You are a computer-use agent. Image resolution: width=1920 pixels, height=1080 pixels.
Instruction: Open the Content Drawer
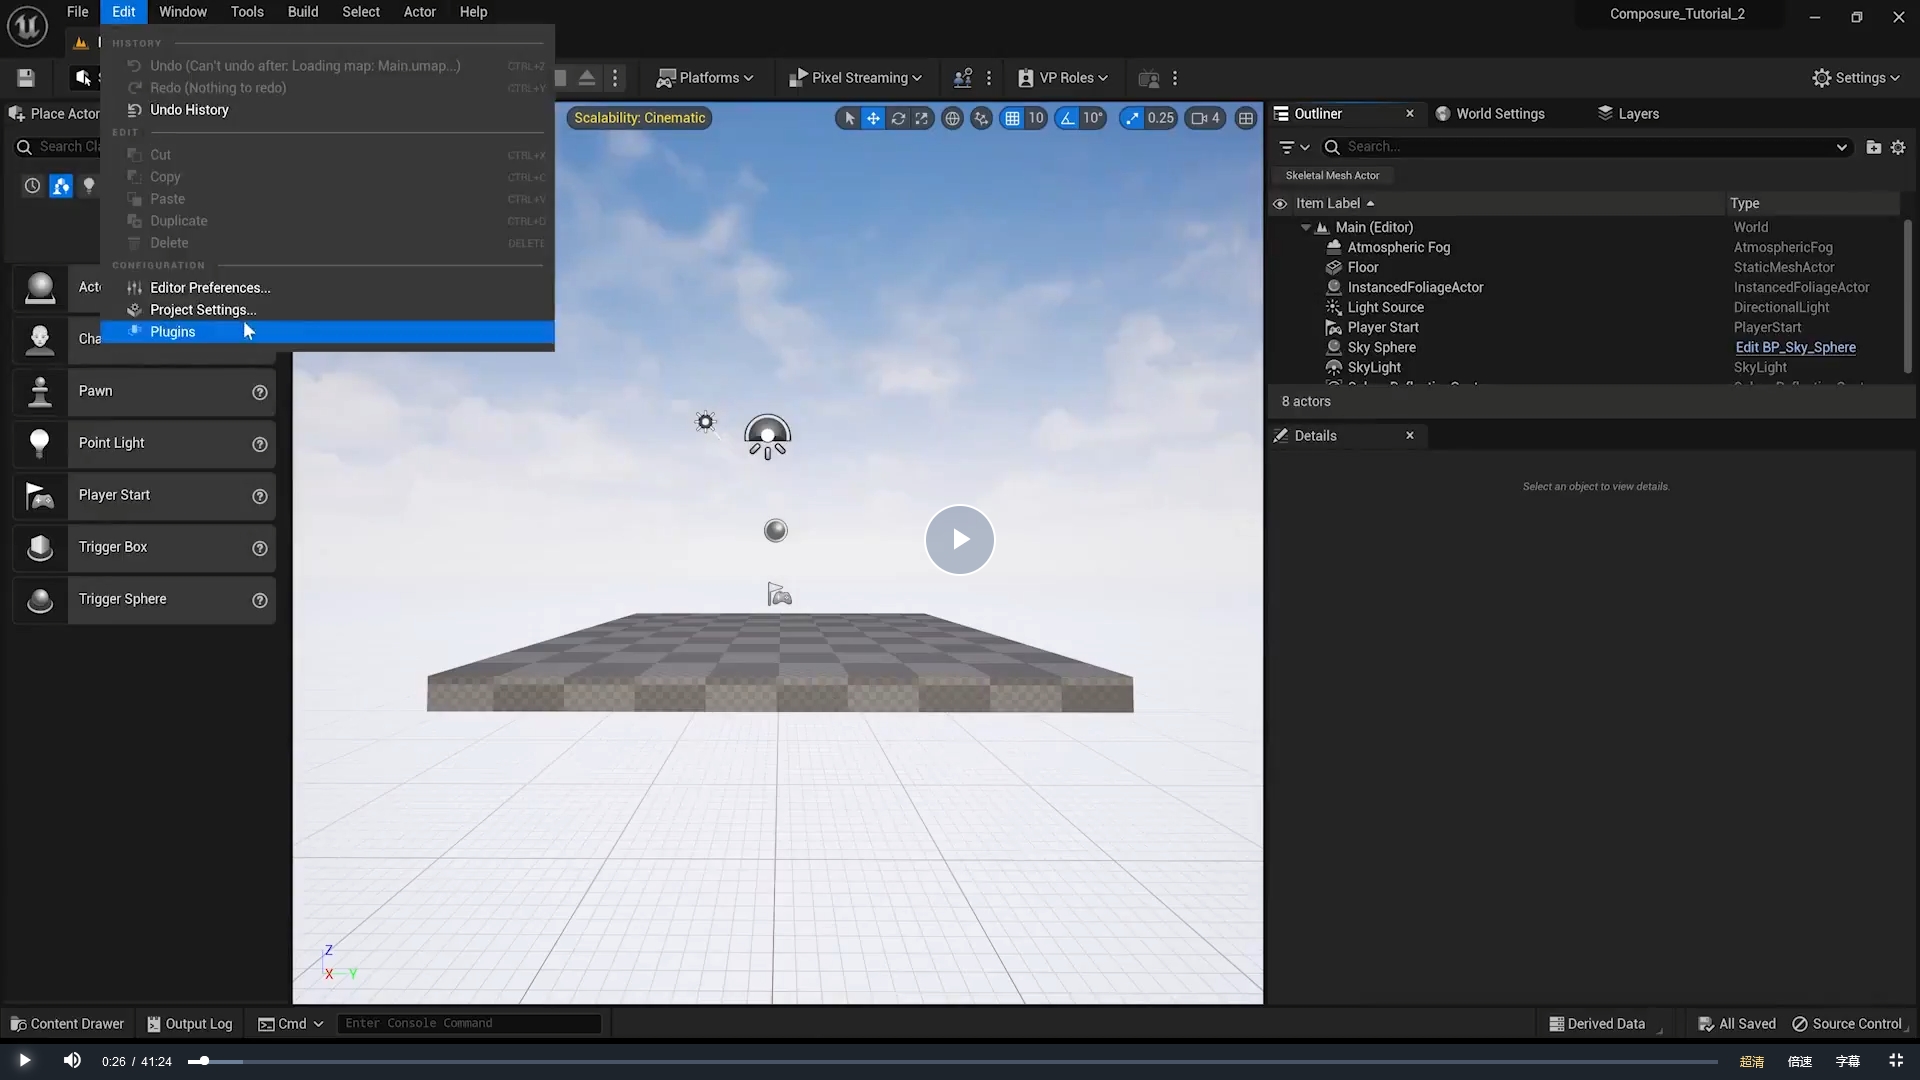(67, 1024)
